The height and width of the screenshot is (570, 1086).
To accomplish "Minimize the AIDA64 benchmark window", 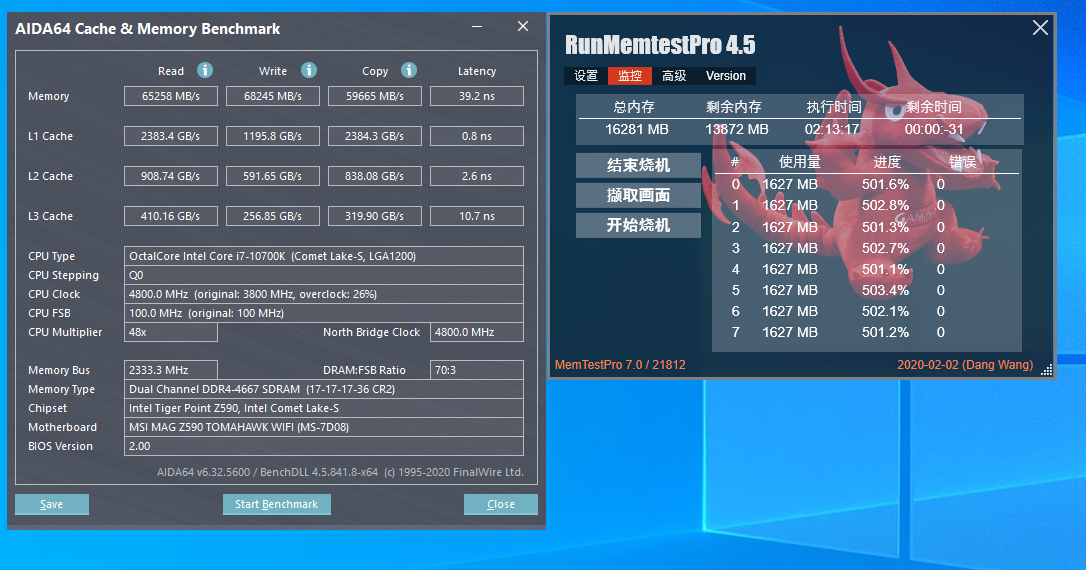I will pos(477,26).
